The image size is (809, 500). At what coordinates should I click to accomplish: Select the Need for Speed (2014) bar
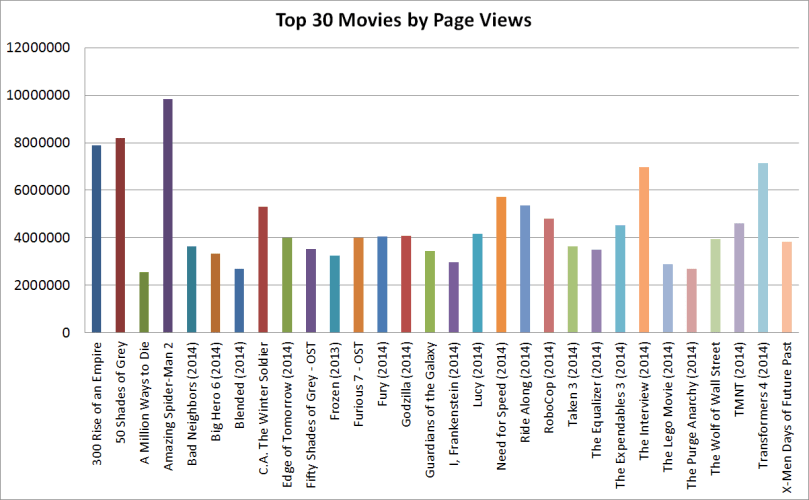(501, 265)
